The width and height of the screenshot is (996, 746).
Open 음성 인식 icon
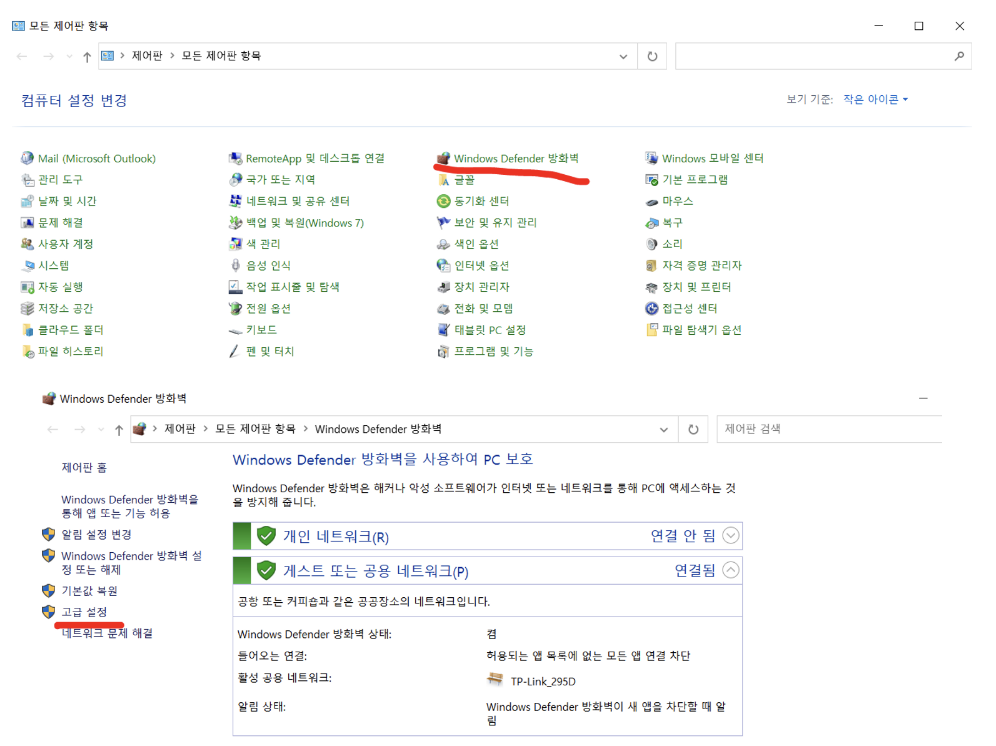(260, 266)
